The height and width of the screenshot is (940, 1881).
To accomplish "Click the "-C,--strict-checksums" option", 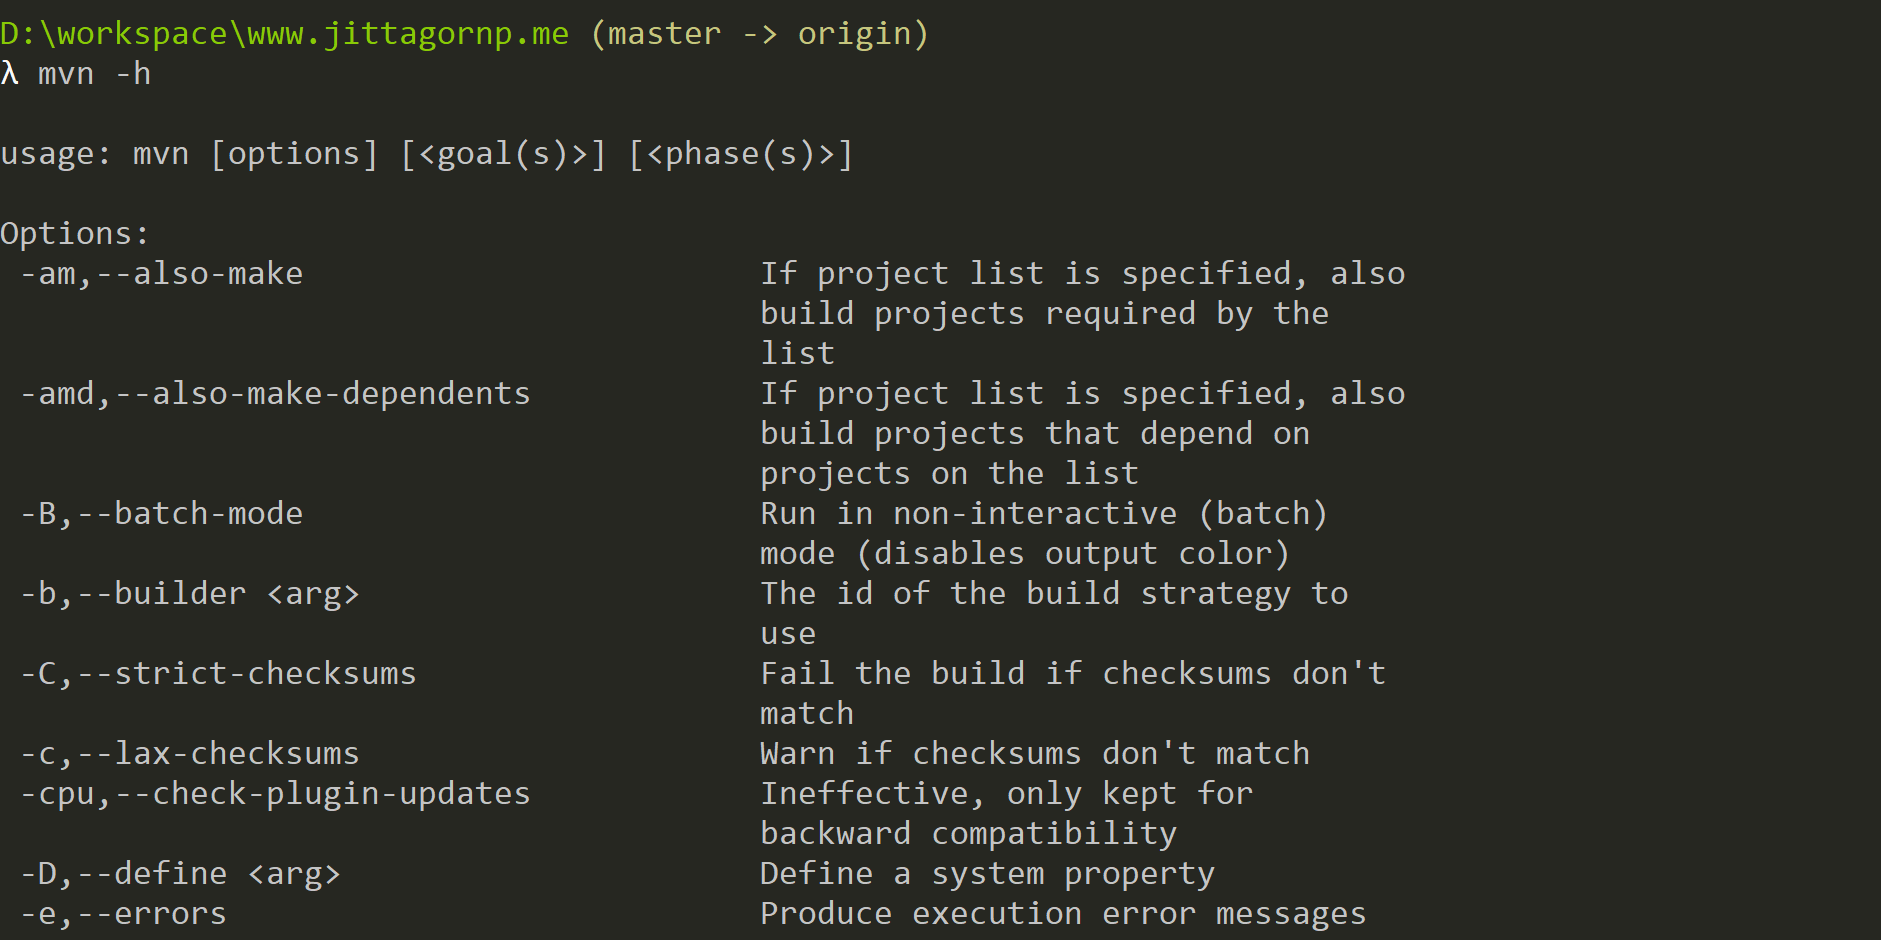I will click(x=218, y=674).
